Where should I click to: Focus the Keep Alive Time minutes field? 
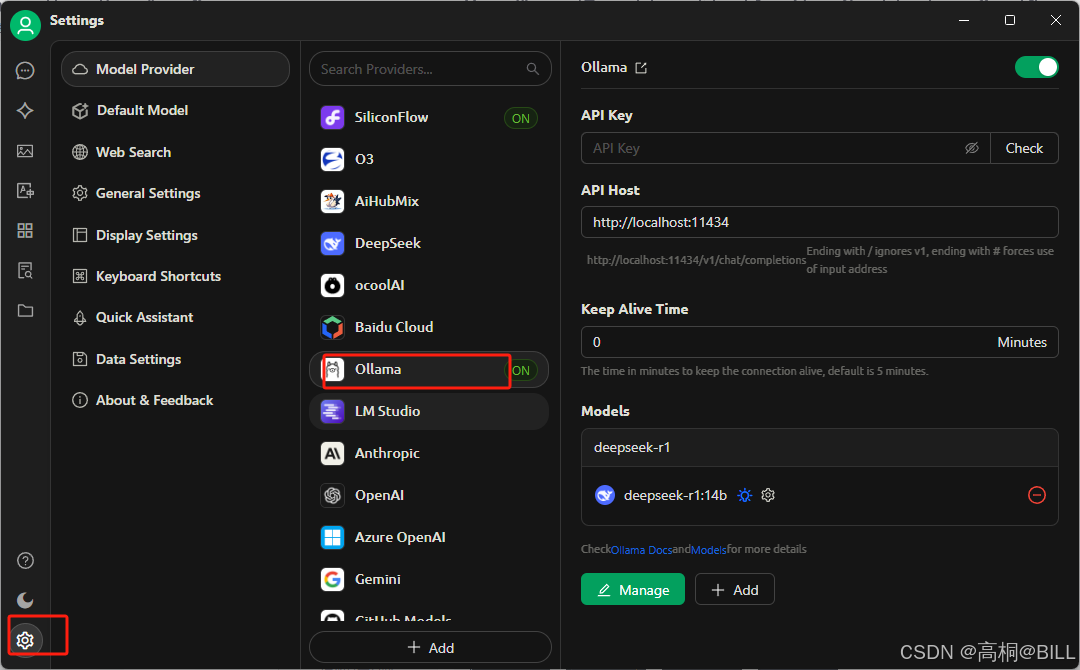point(820,342)
